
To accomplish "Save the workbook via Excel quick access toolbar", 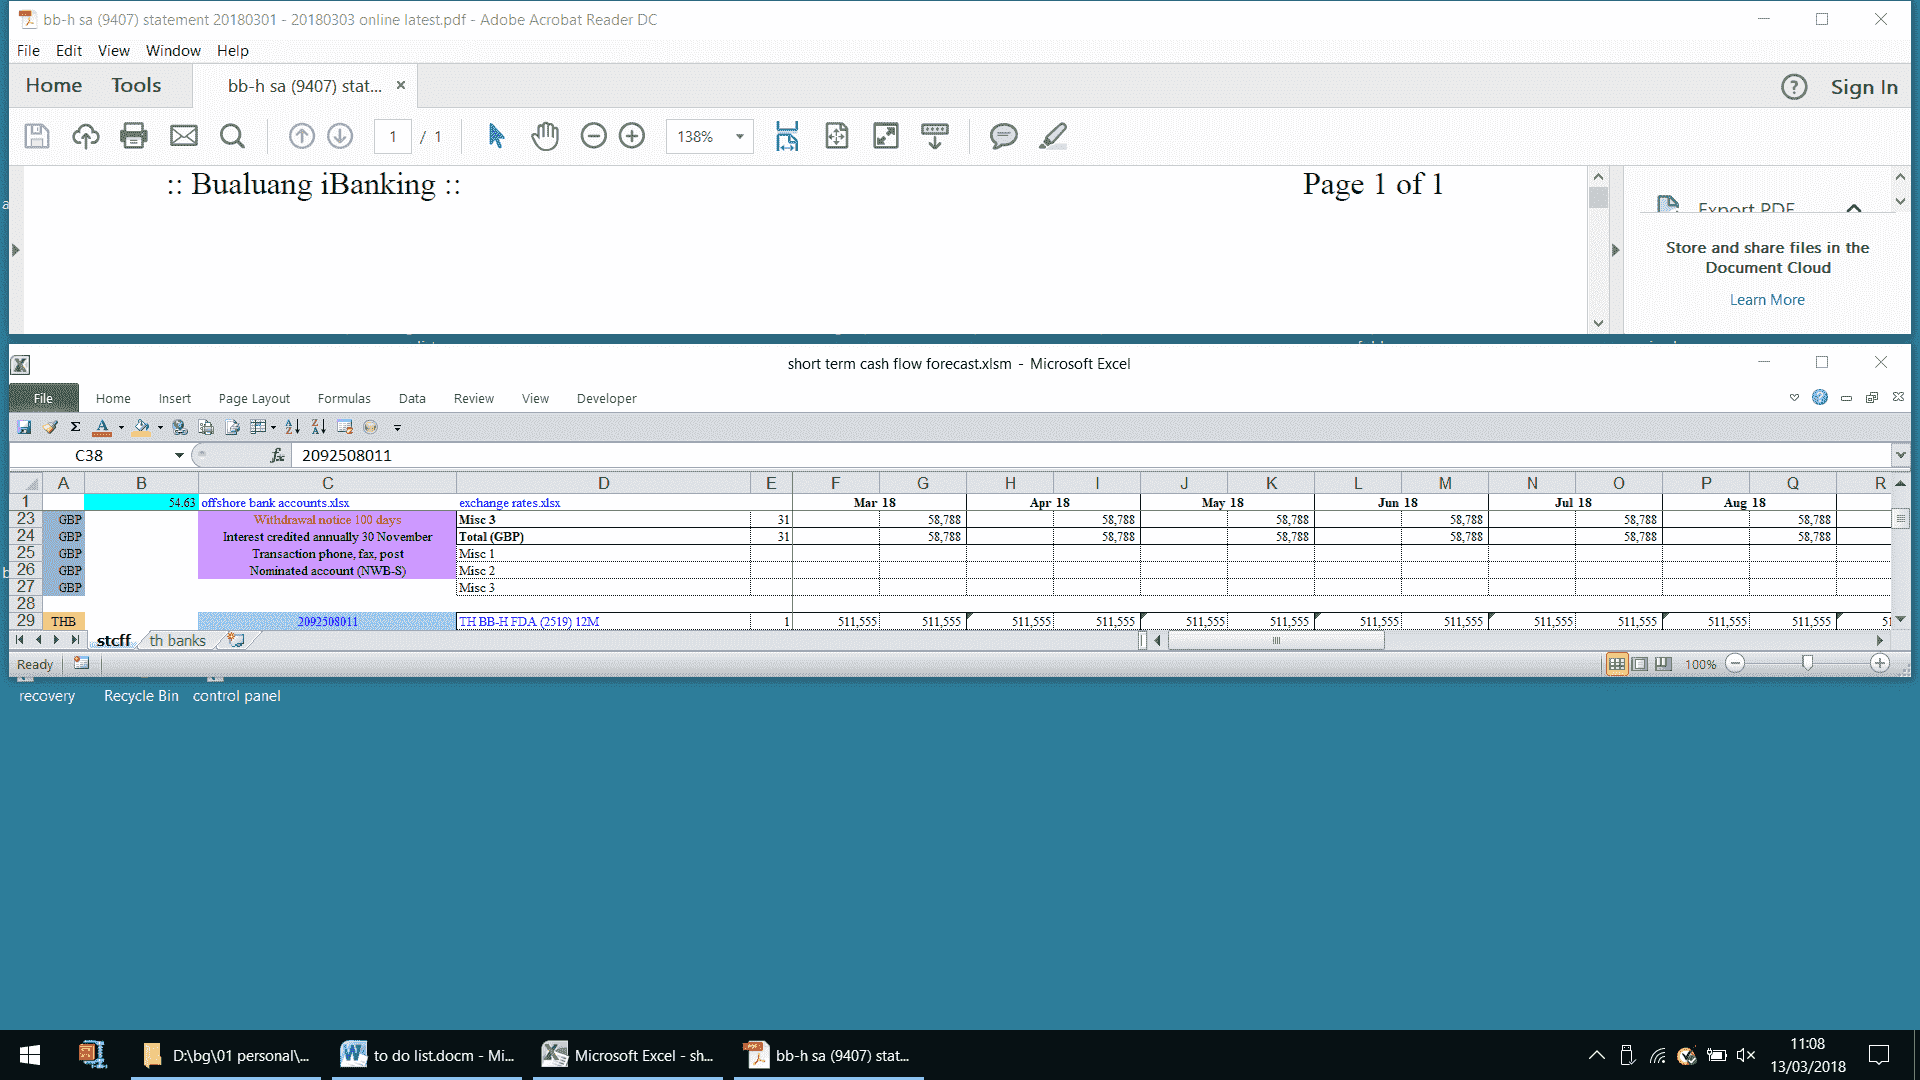I will click(x=24, y=427).
